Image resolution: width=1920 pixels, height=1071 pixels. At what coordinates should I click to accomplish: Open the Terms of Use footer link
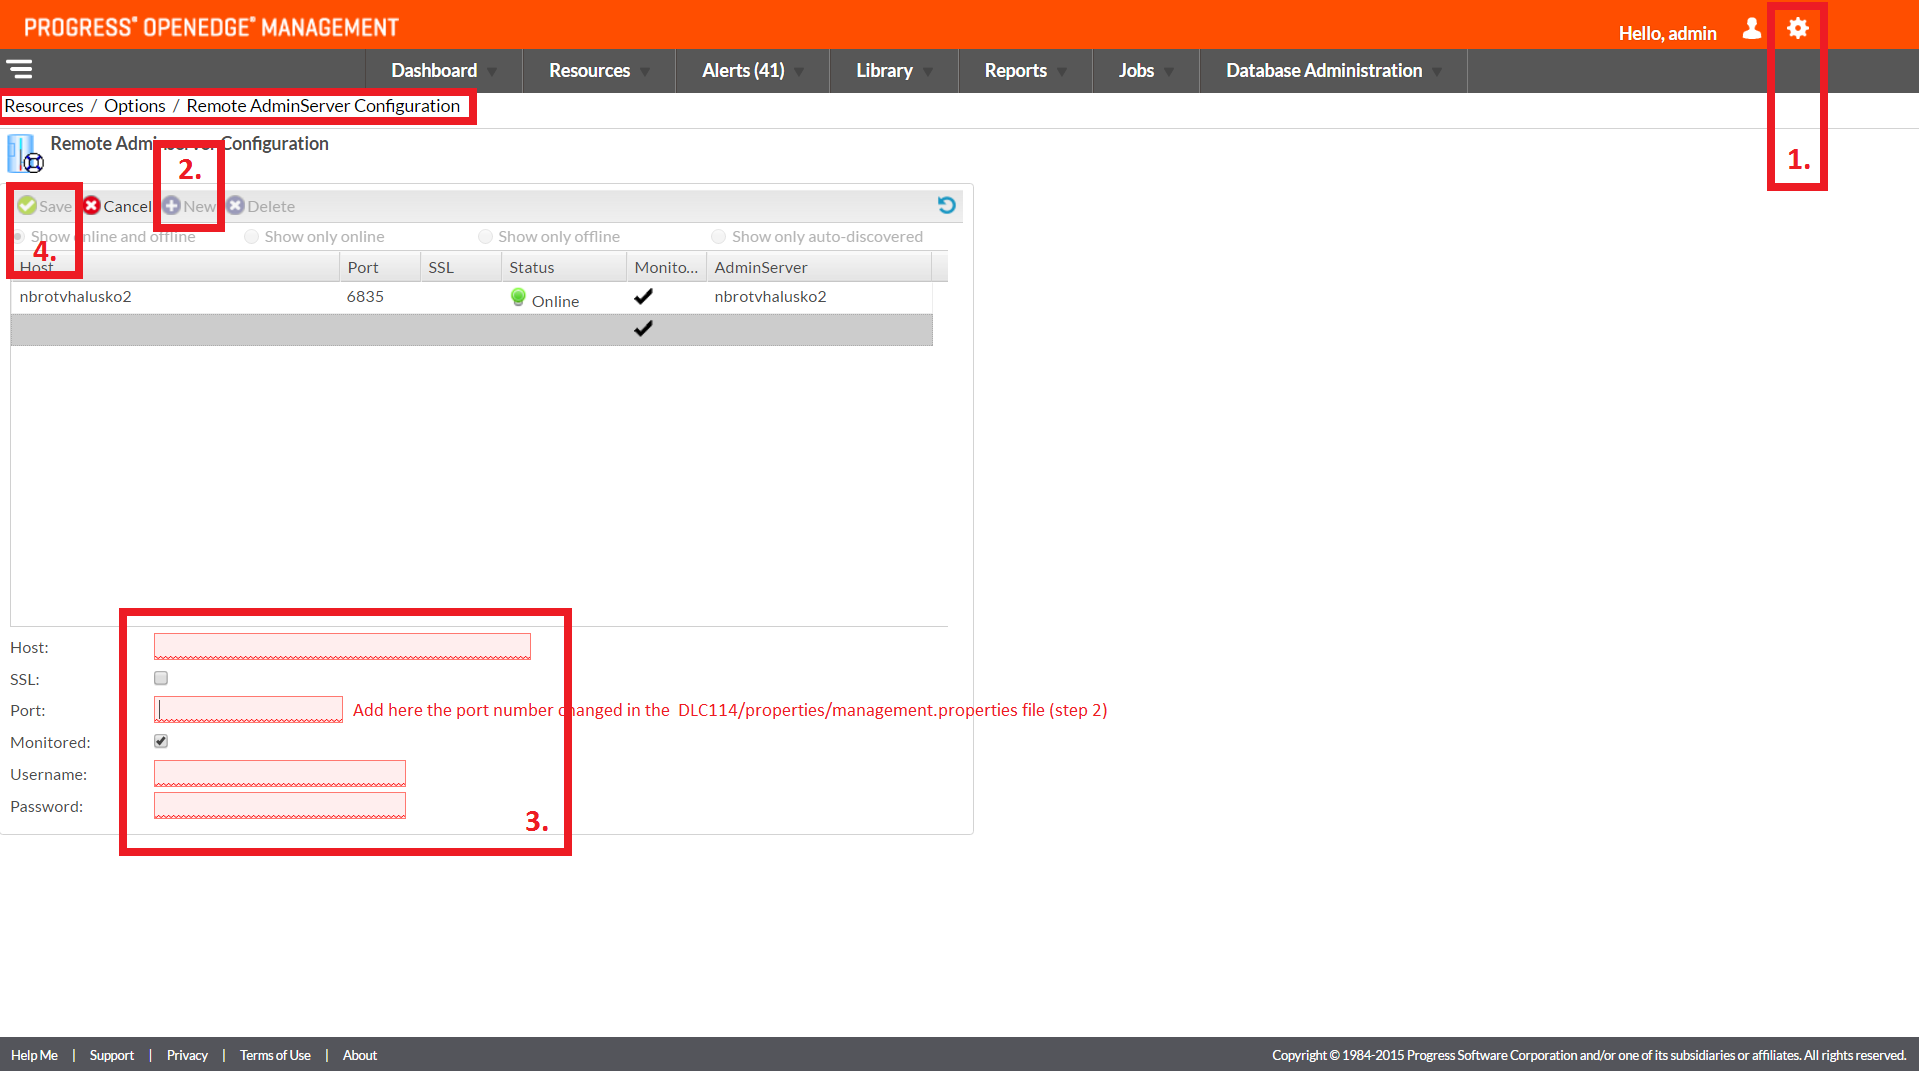coord(275,1055)
